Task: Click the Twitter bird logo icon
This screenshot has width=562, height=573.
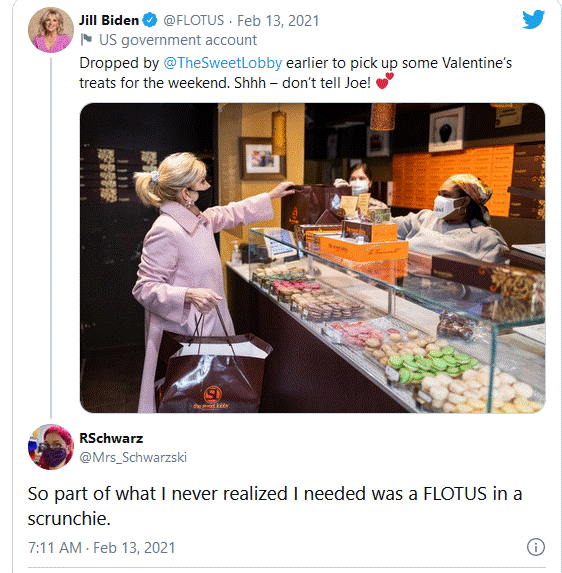Action: 533,19
